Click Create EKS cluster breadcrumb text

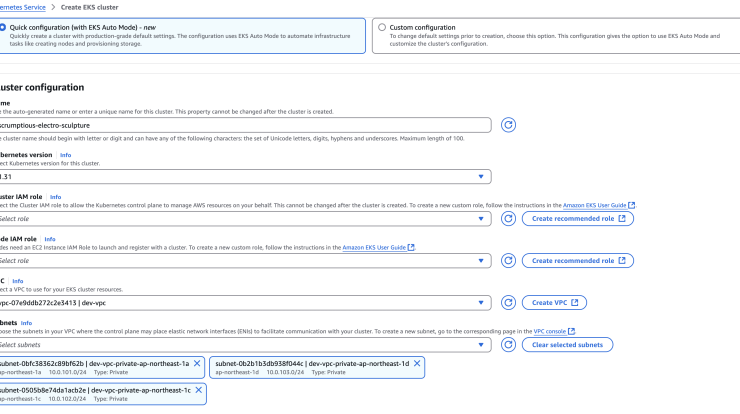(90, 7)
